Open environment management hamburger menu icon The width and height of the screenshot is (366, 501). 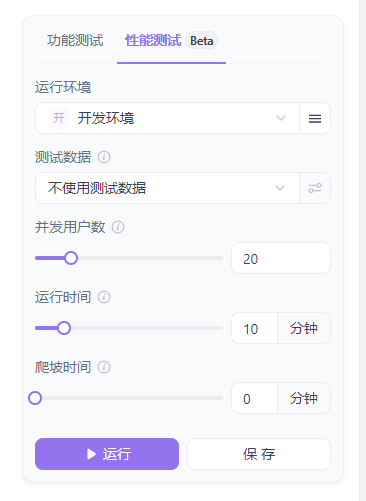(315, 118)
